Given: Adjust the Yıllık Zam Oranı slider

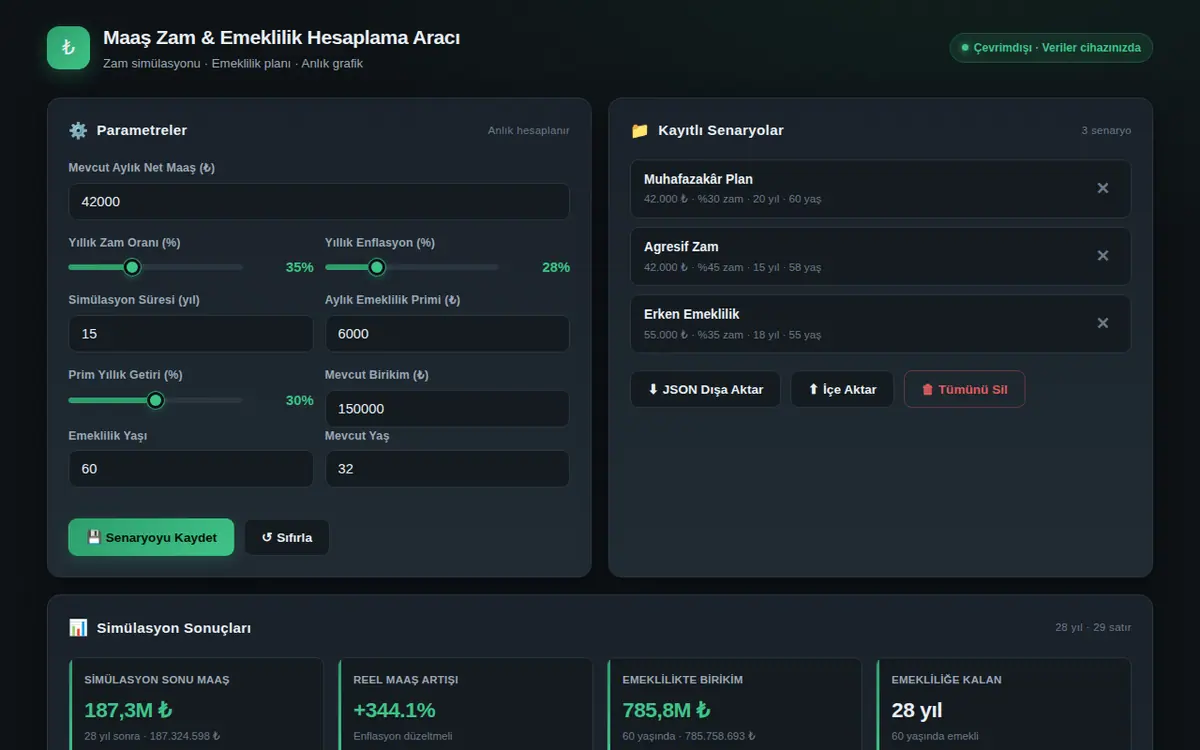Looking at the screenshot, I should tap(155, 267).
